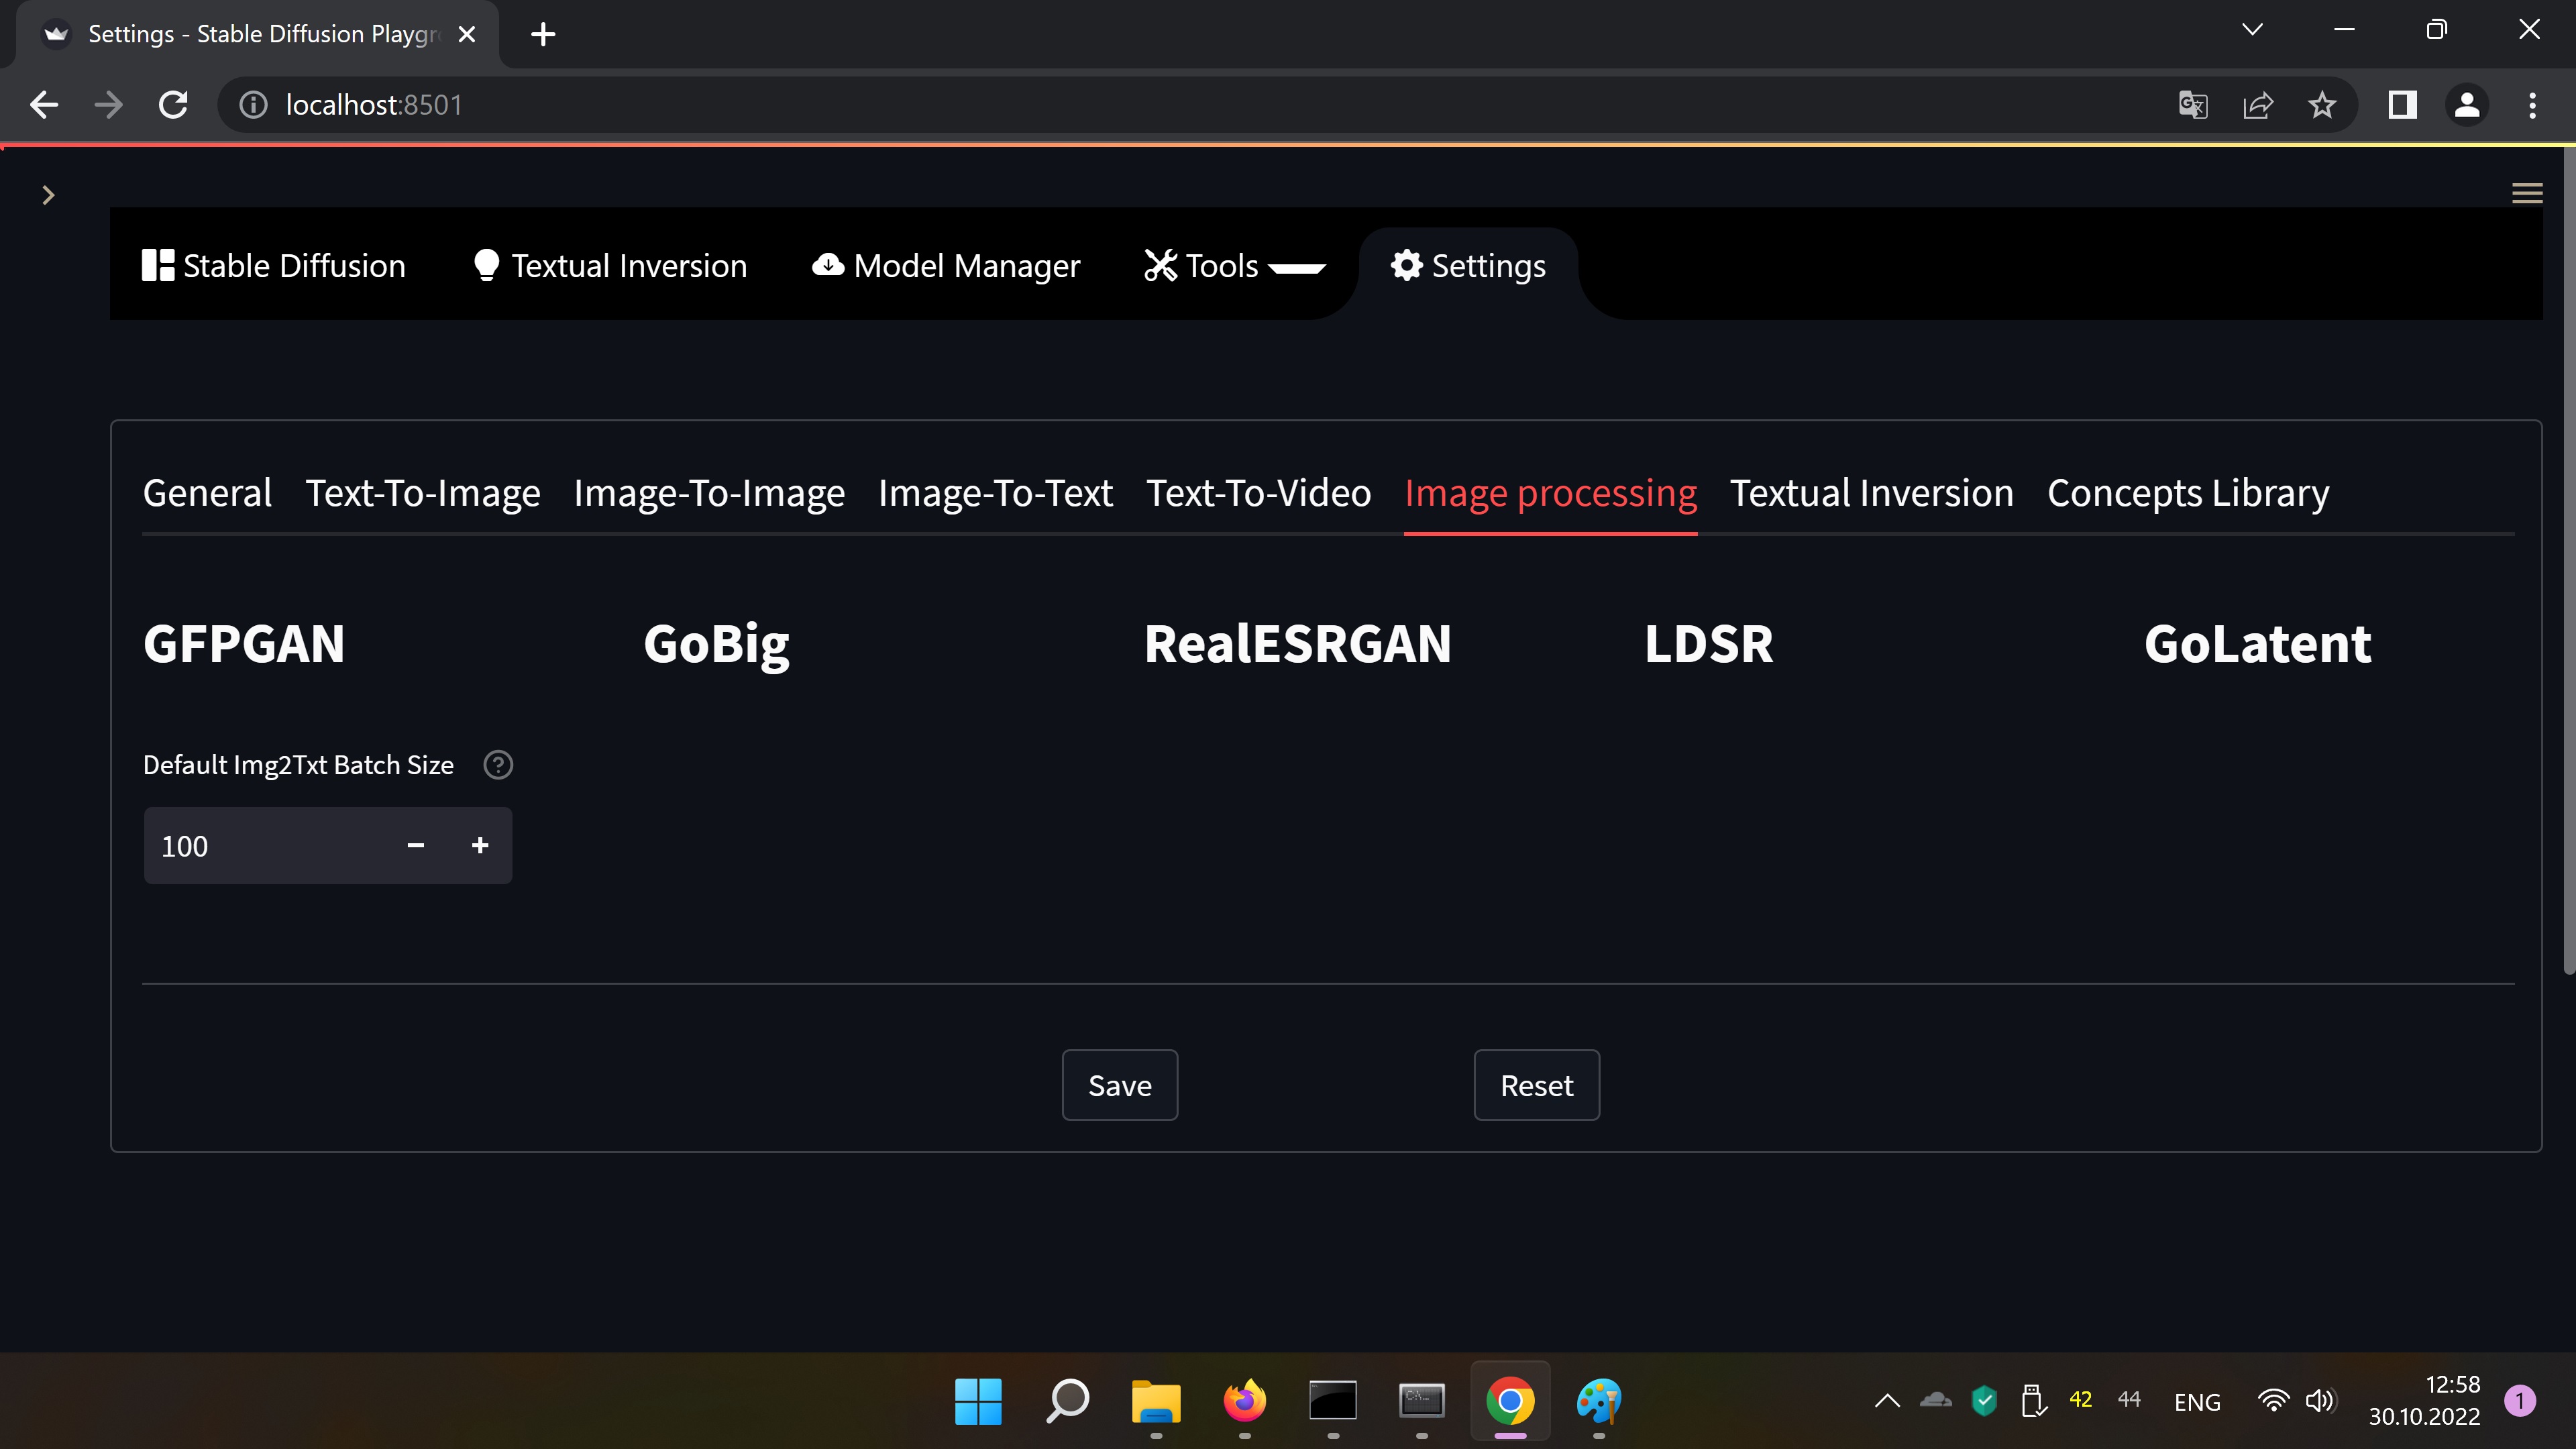Open Firefox from the taskbar
This screenshot has width=2576, height=1449.
(1243, 1401)
